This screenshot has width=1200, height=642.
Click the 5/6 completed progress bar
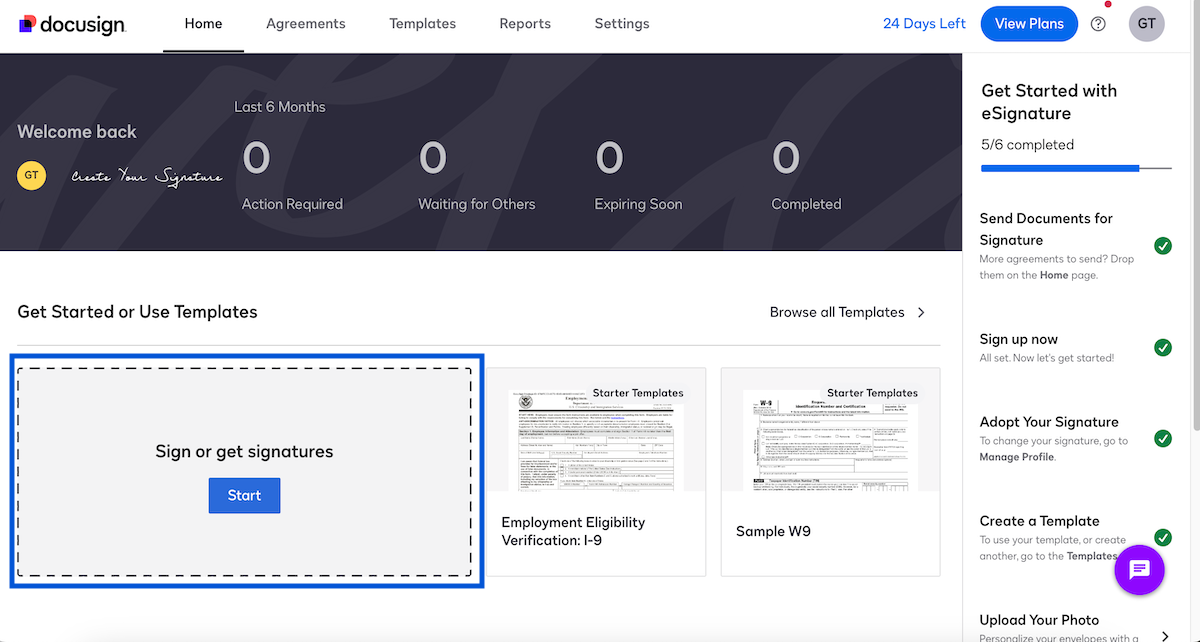click(1075, 168)
